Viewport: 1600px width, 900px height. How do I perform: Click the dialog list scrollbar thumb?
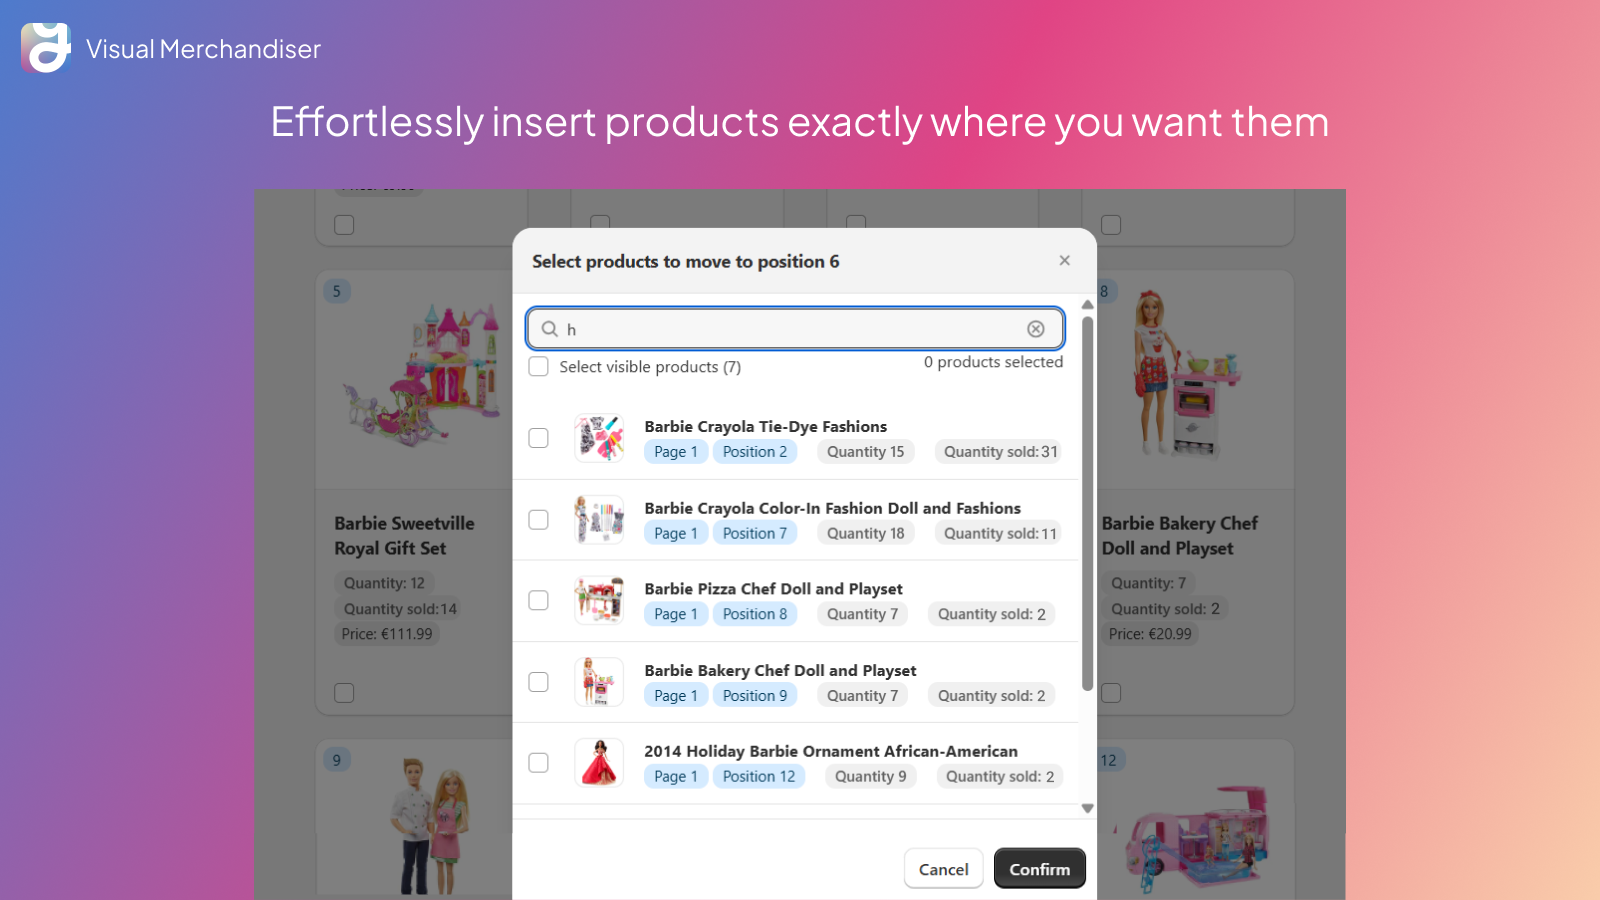1087,504
